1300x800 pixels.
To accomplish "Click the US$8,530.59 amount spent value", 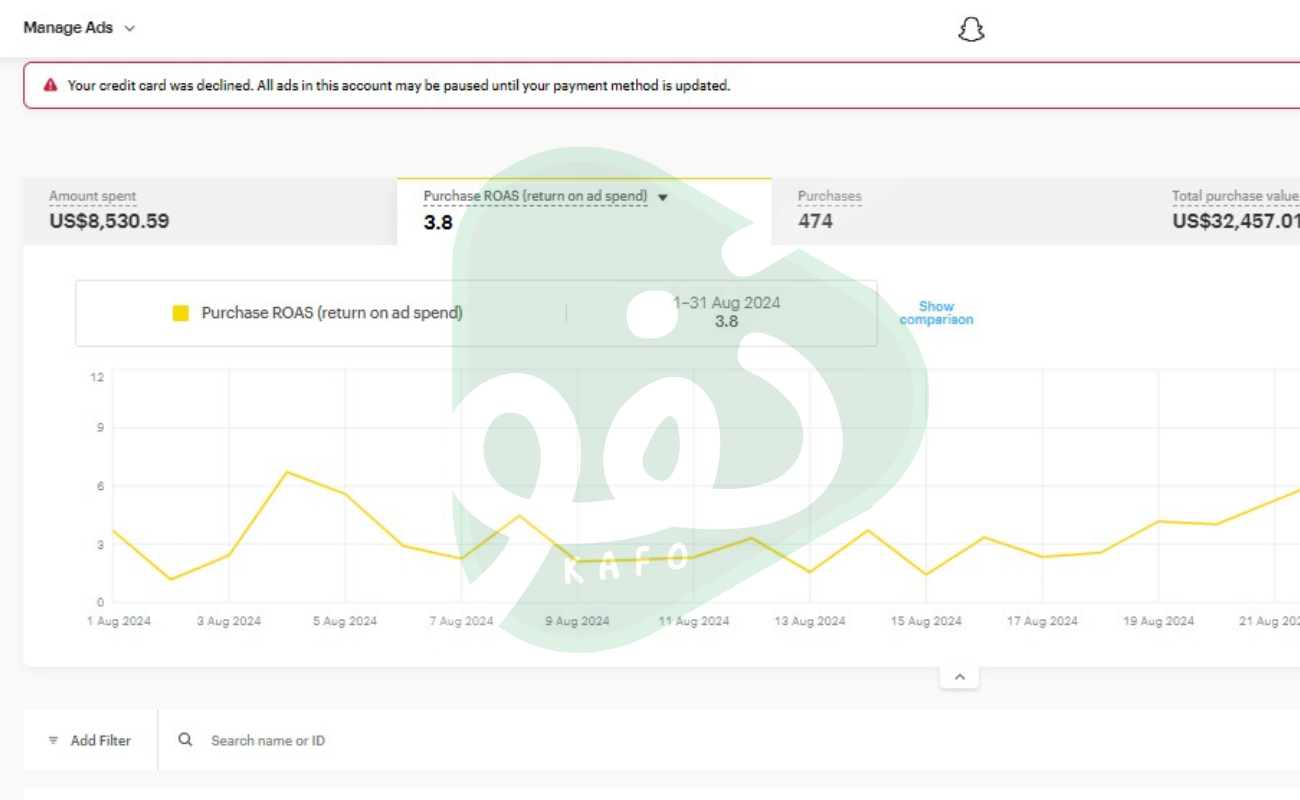I will tap(109, 221).
